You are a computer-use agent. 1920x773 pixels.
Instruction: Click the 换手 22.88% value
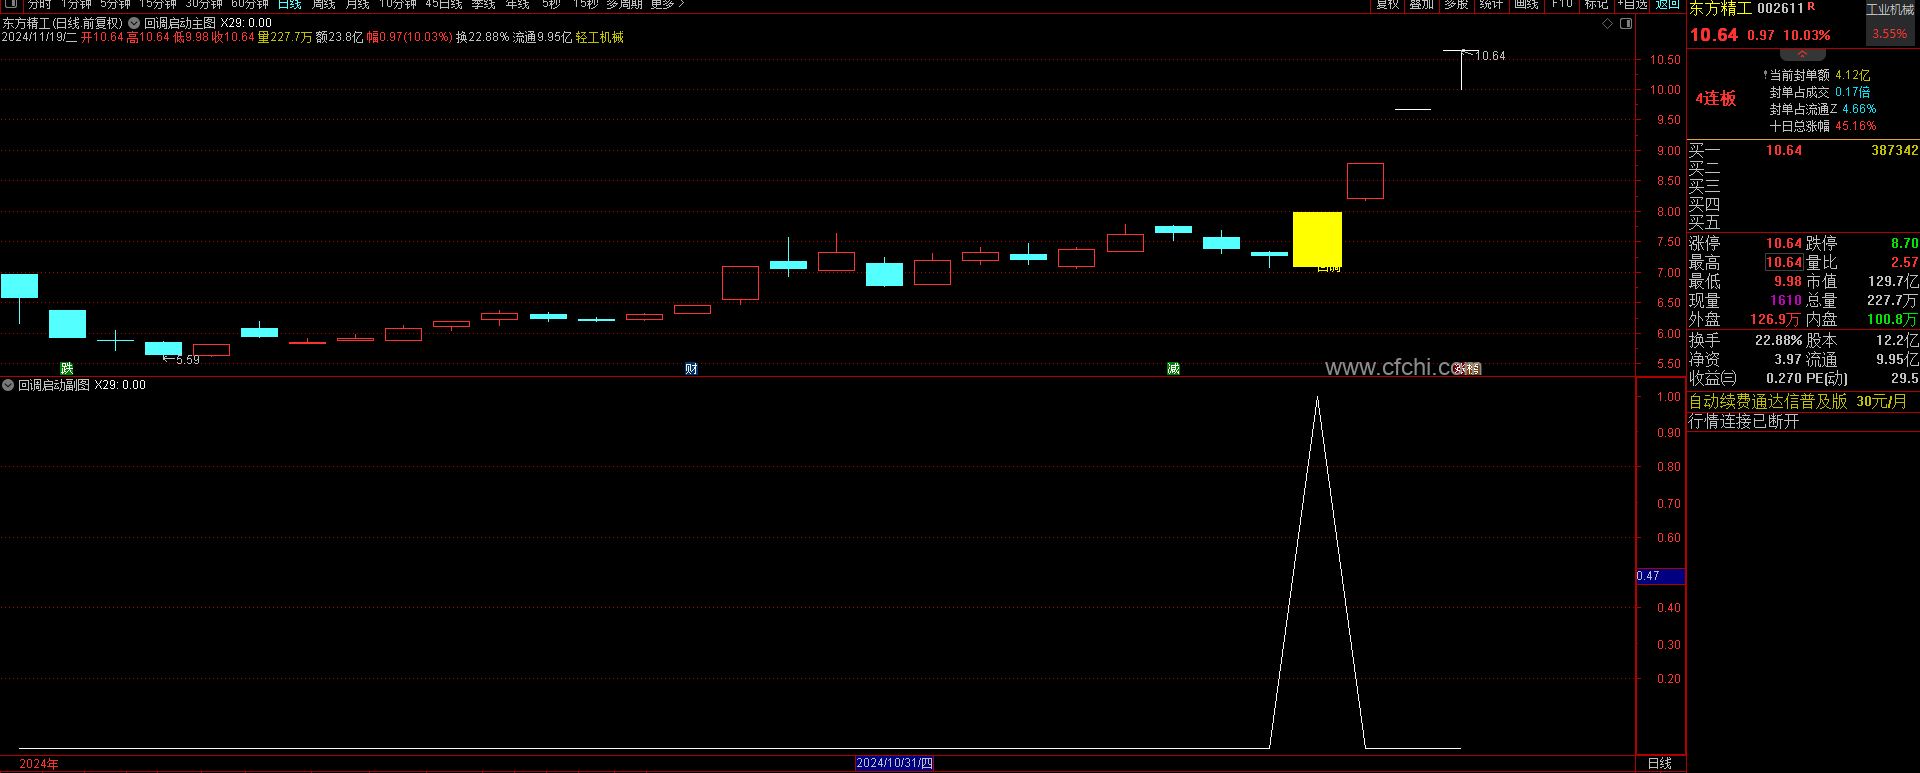[x=1779, y=340]
